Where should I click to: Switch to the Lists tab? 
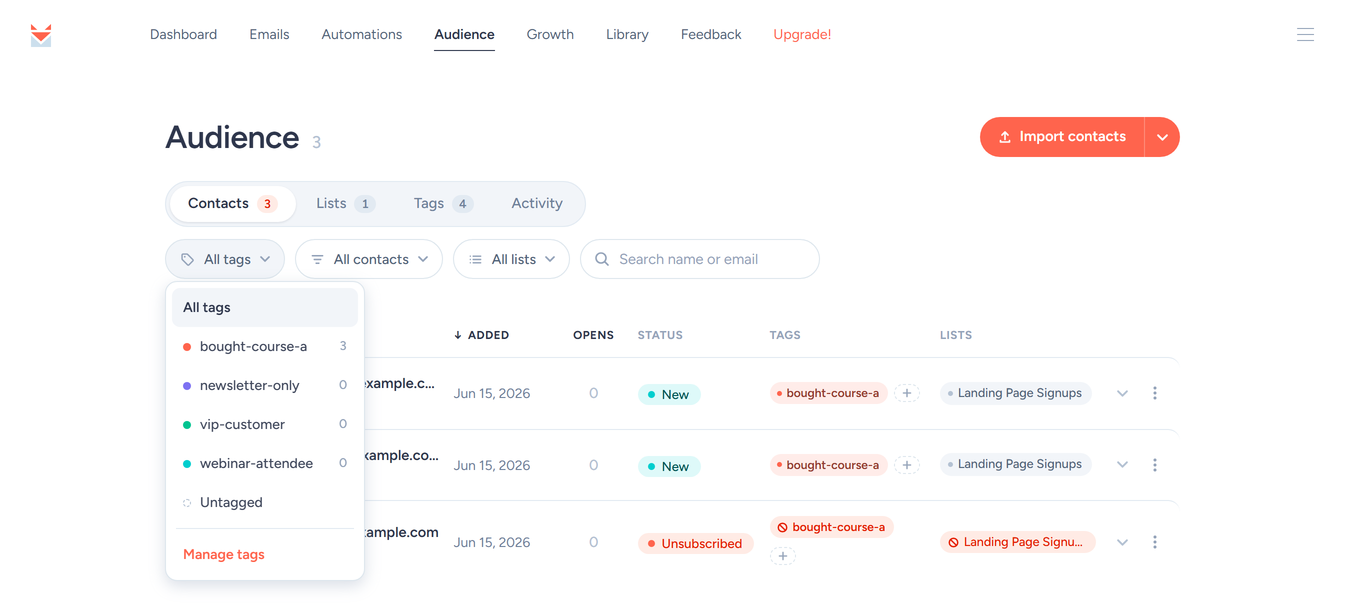pos(345,203)
